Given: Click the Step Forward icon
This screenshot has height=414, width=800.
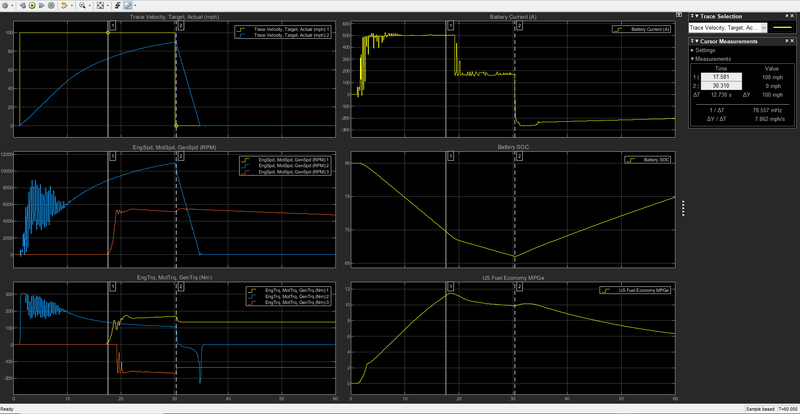Looking at the screenshot, I should pyautogui.click(x=40, y=5).
